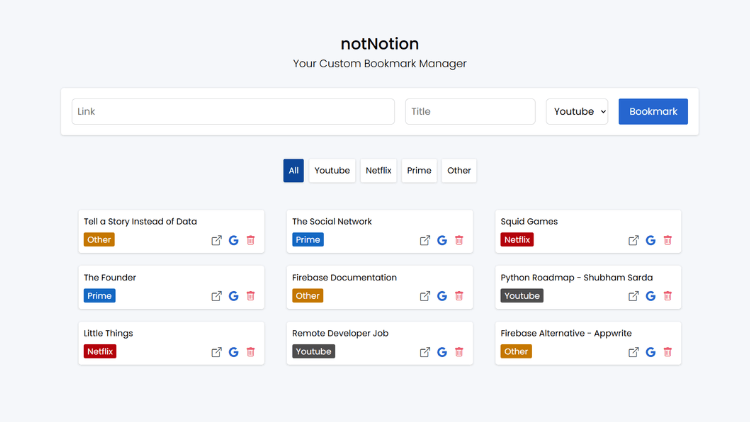
Task: Click the notNotion heading
Action: (380, 44)
